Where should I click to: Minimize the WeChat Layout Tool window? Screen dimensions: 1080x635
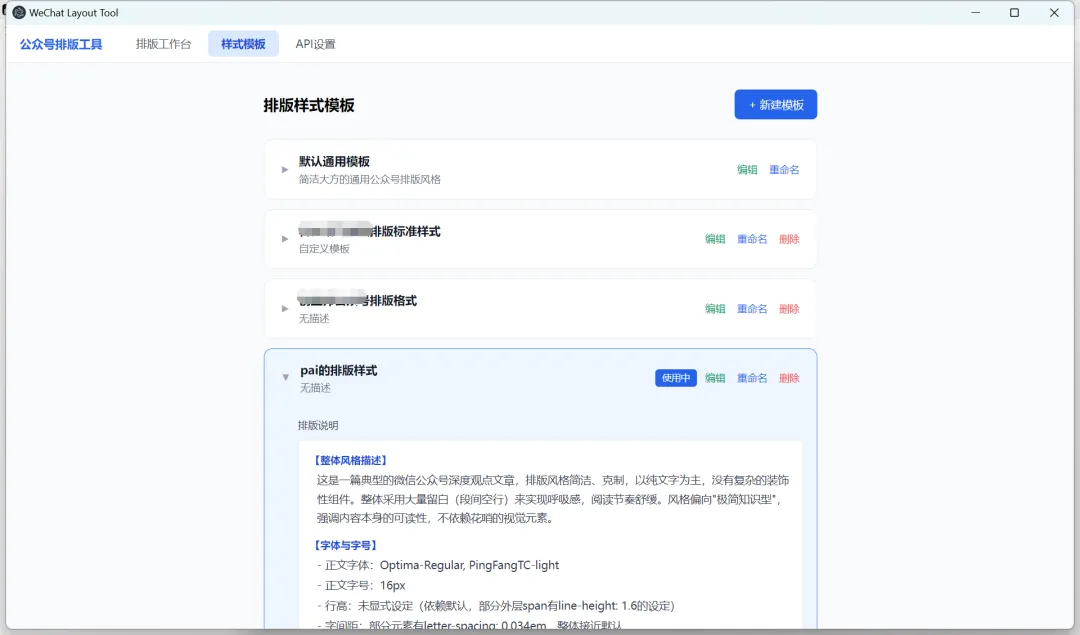(975, 12)
